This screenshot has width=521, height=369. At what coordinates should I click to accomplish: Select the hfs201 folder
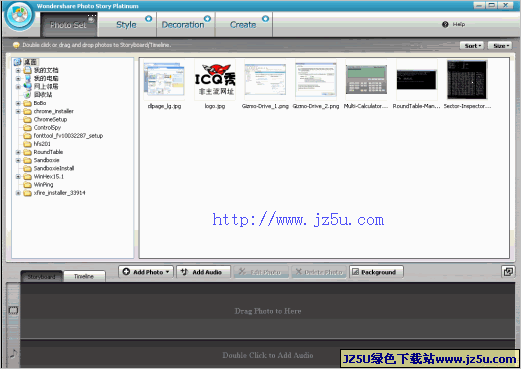37,144
